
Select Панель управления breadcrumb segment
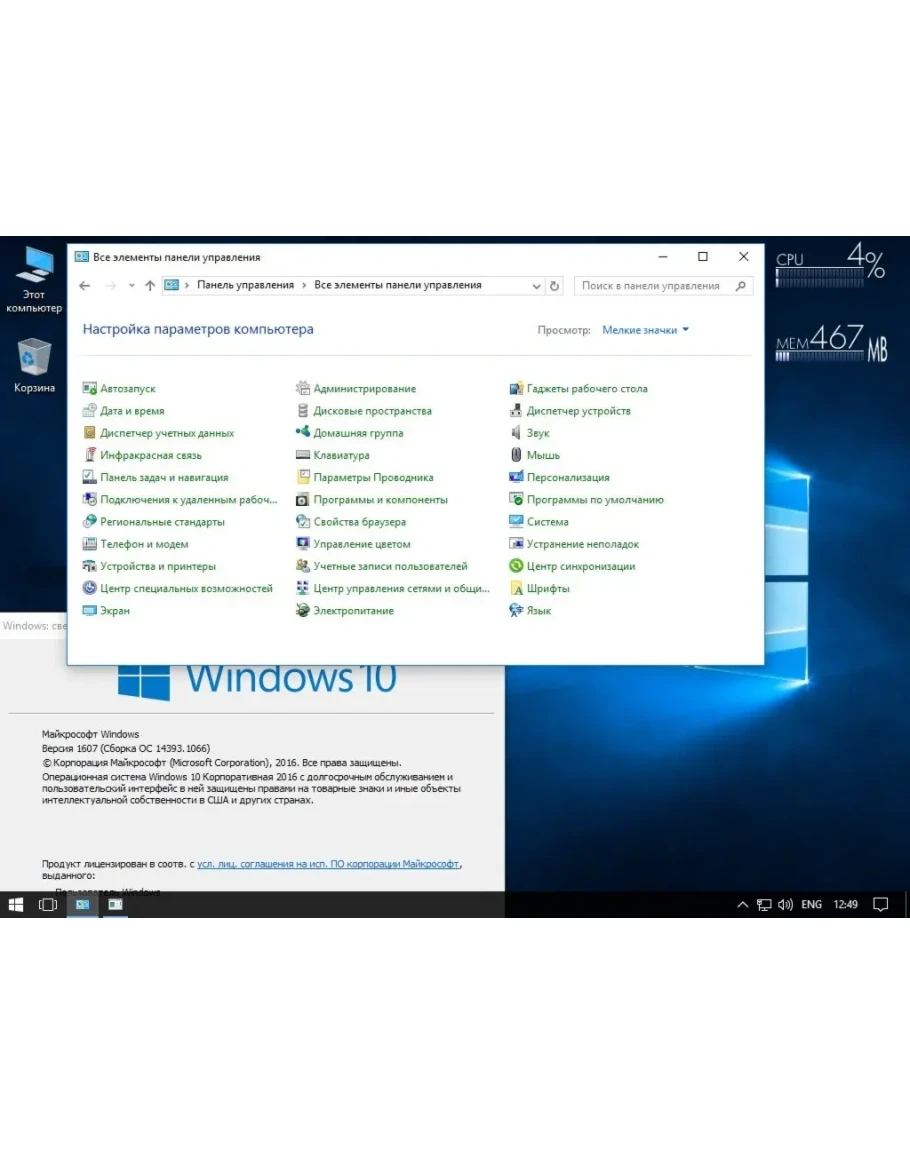[x=245, y=285]
